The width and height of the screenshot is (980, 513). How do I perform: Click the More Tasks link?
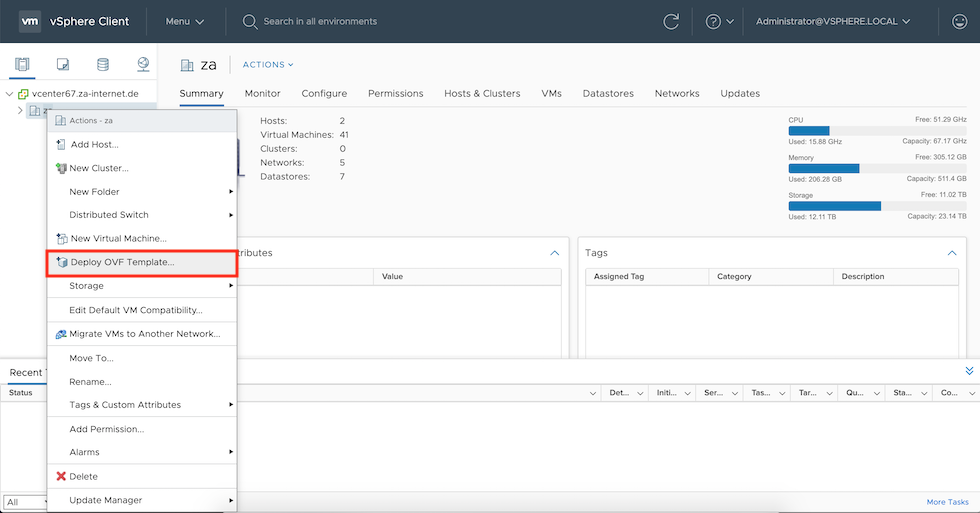point(948,502)
